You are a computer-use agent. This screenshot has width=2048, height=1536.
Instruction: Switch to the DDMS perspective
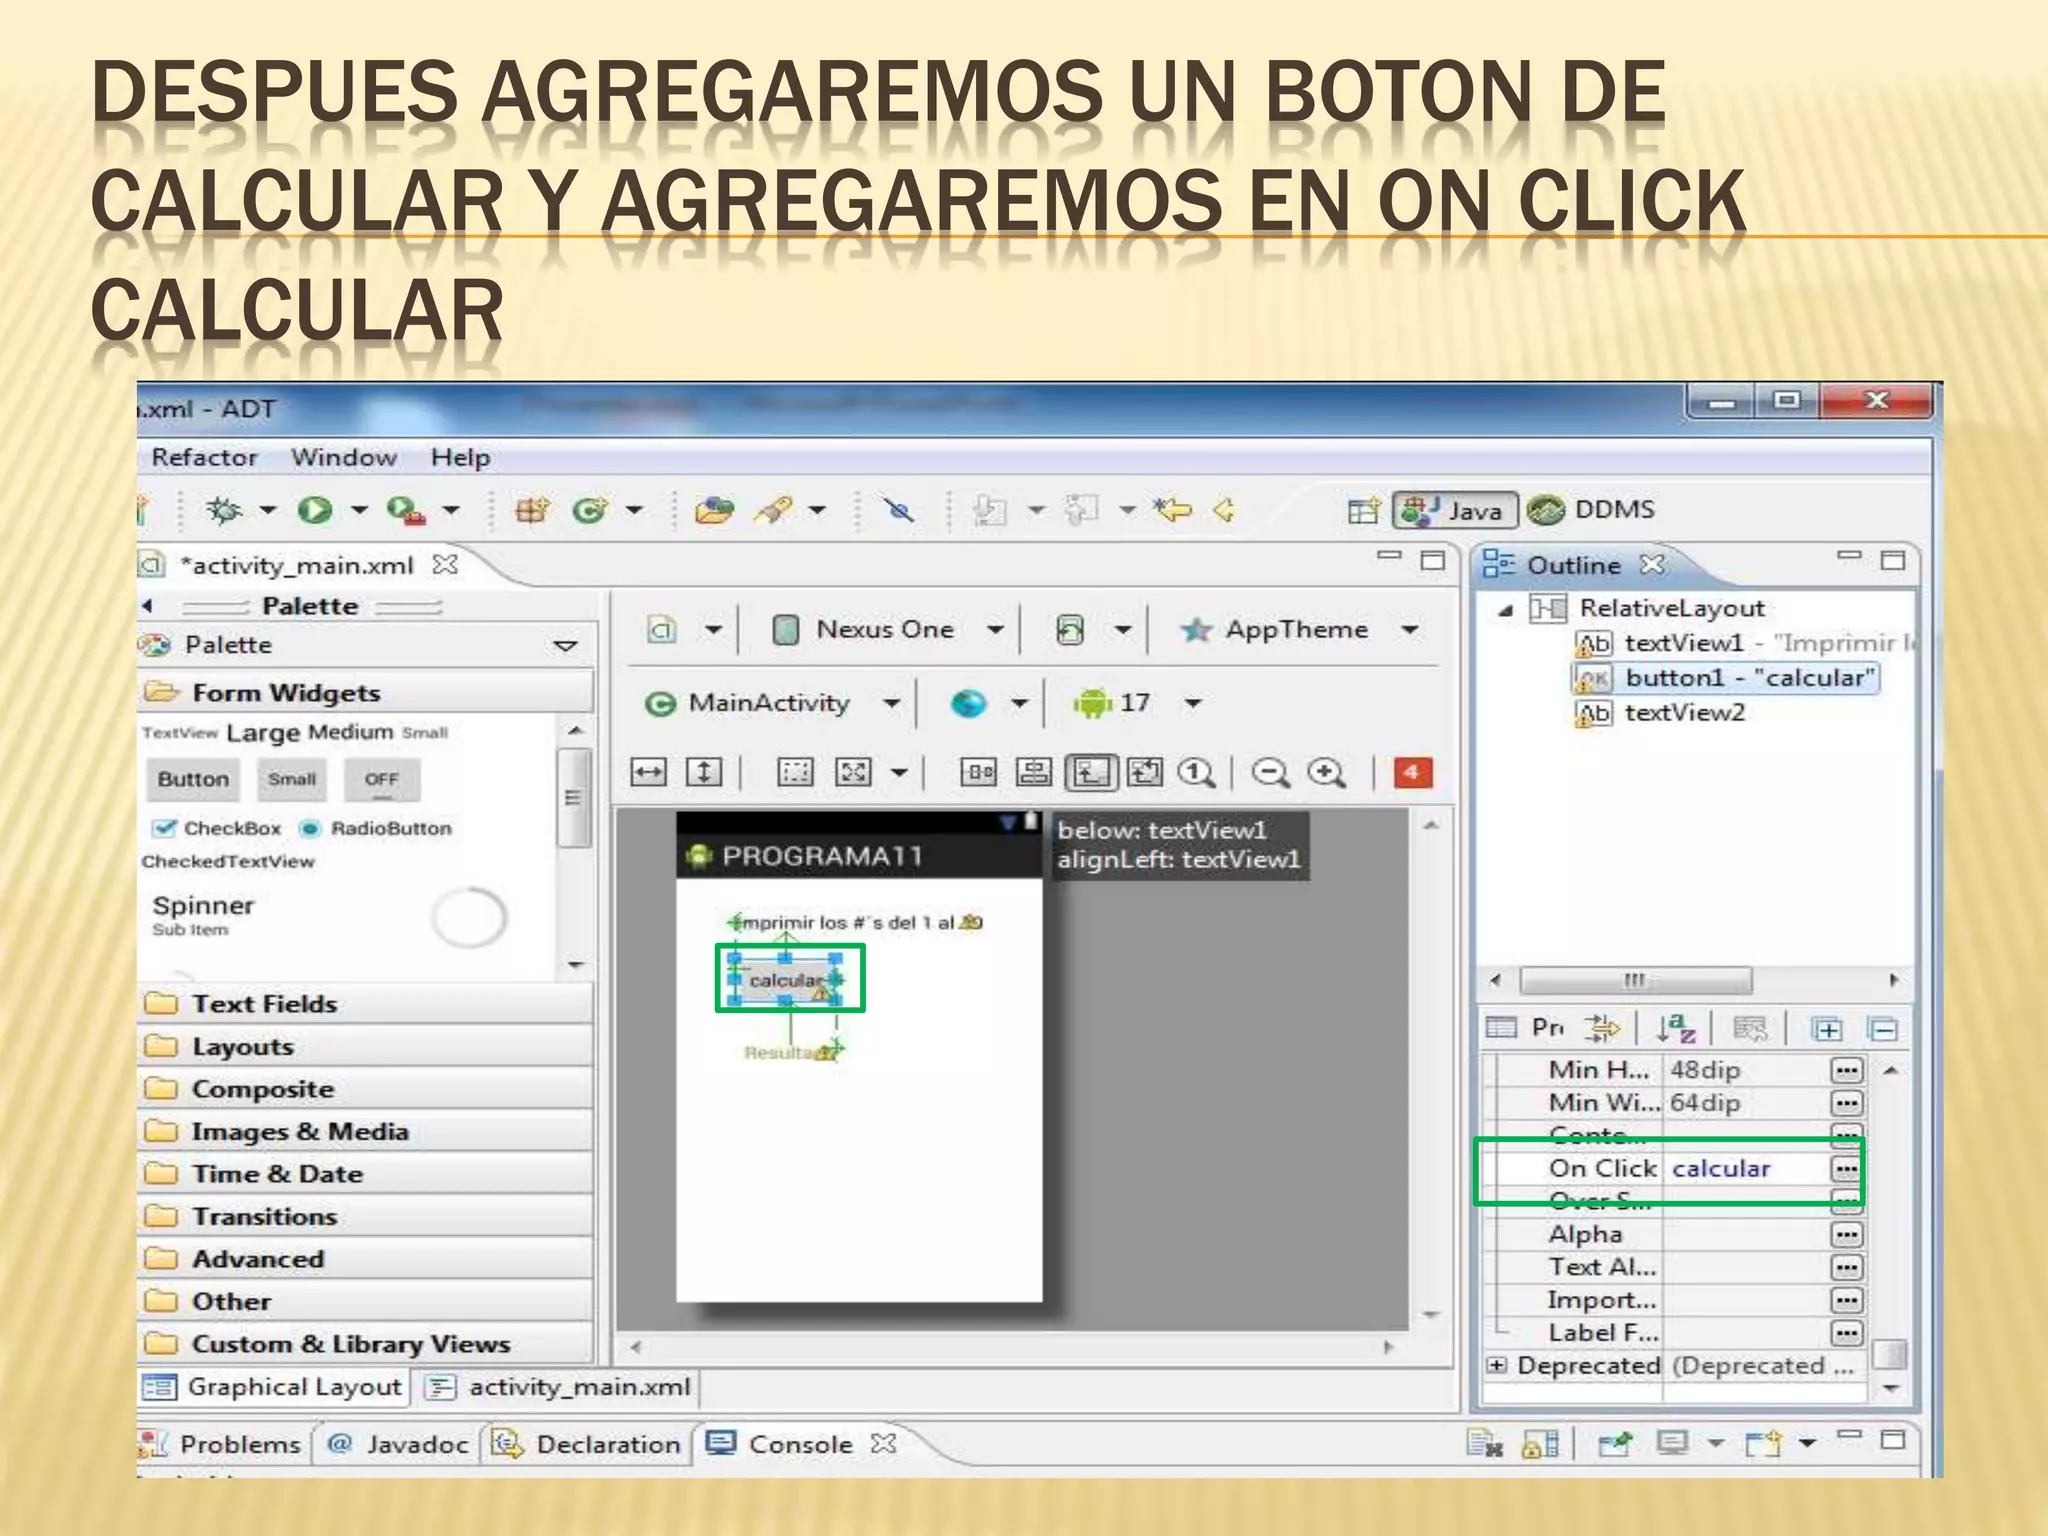[1590, 510]
